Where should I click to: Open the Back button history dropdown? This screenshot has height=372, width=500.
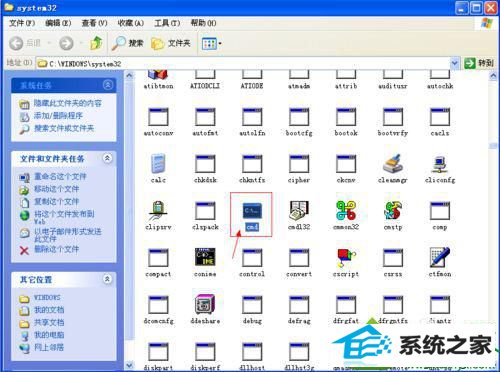tap(49, 43)
